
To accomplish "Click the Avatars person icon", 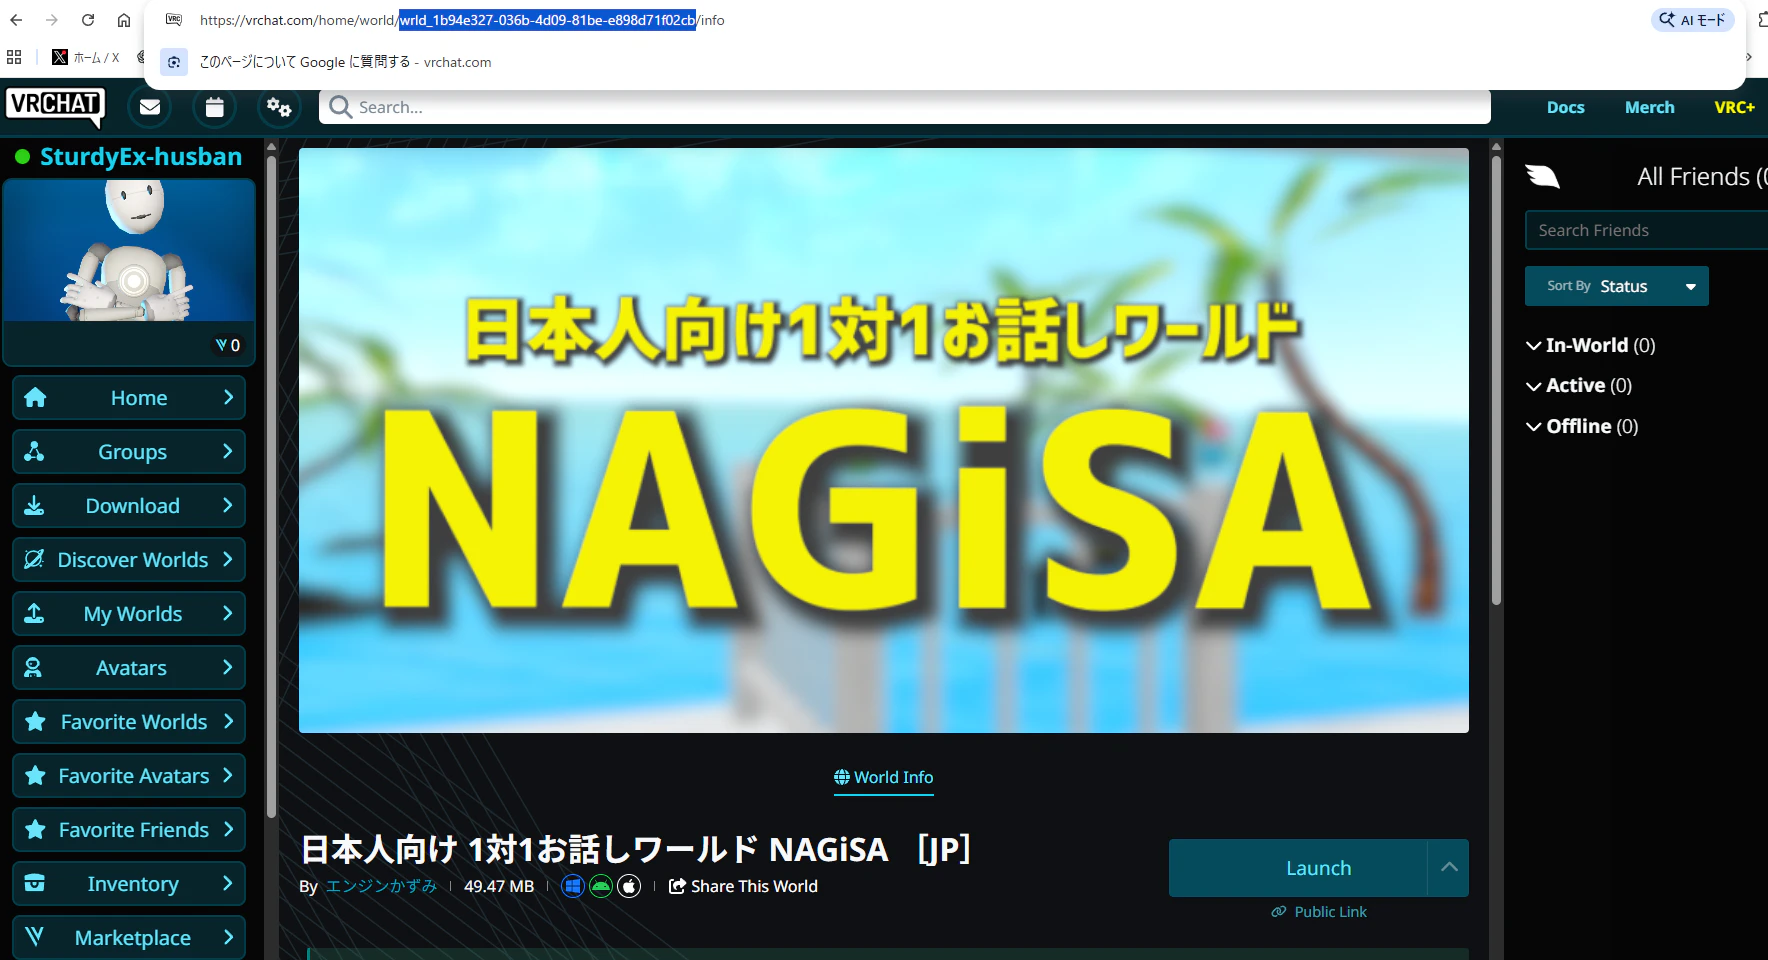I will pyautogui.click(x=33, y=667).
